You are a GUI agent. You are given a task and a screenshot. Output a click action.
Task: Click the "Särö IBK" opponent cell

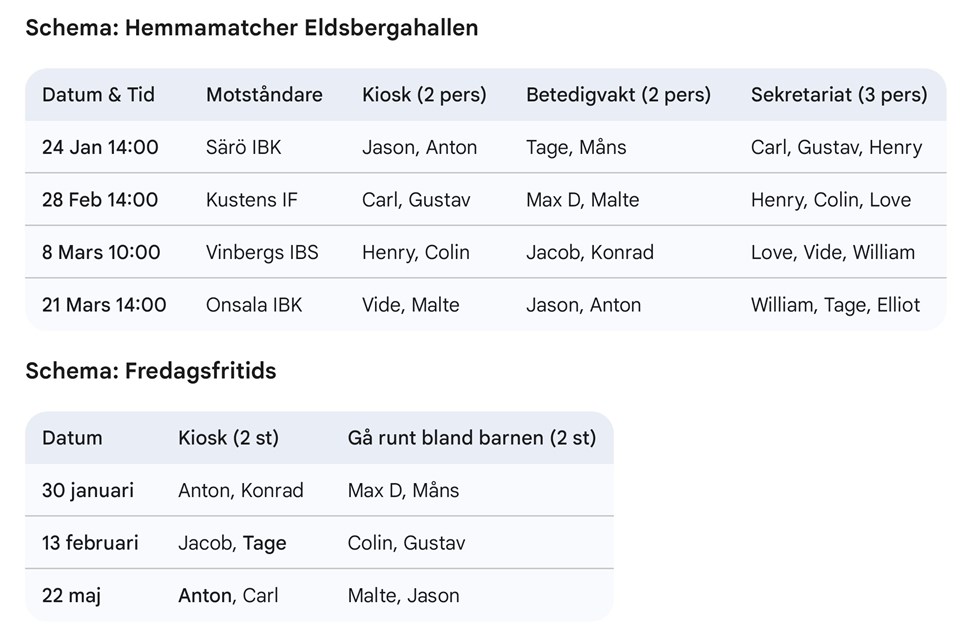pyautogui.click(x=244, y=147)
